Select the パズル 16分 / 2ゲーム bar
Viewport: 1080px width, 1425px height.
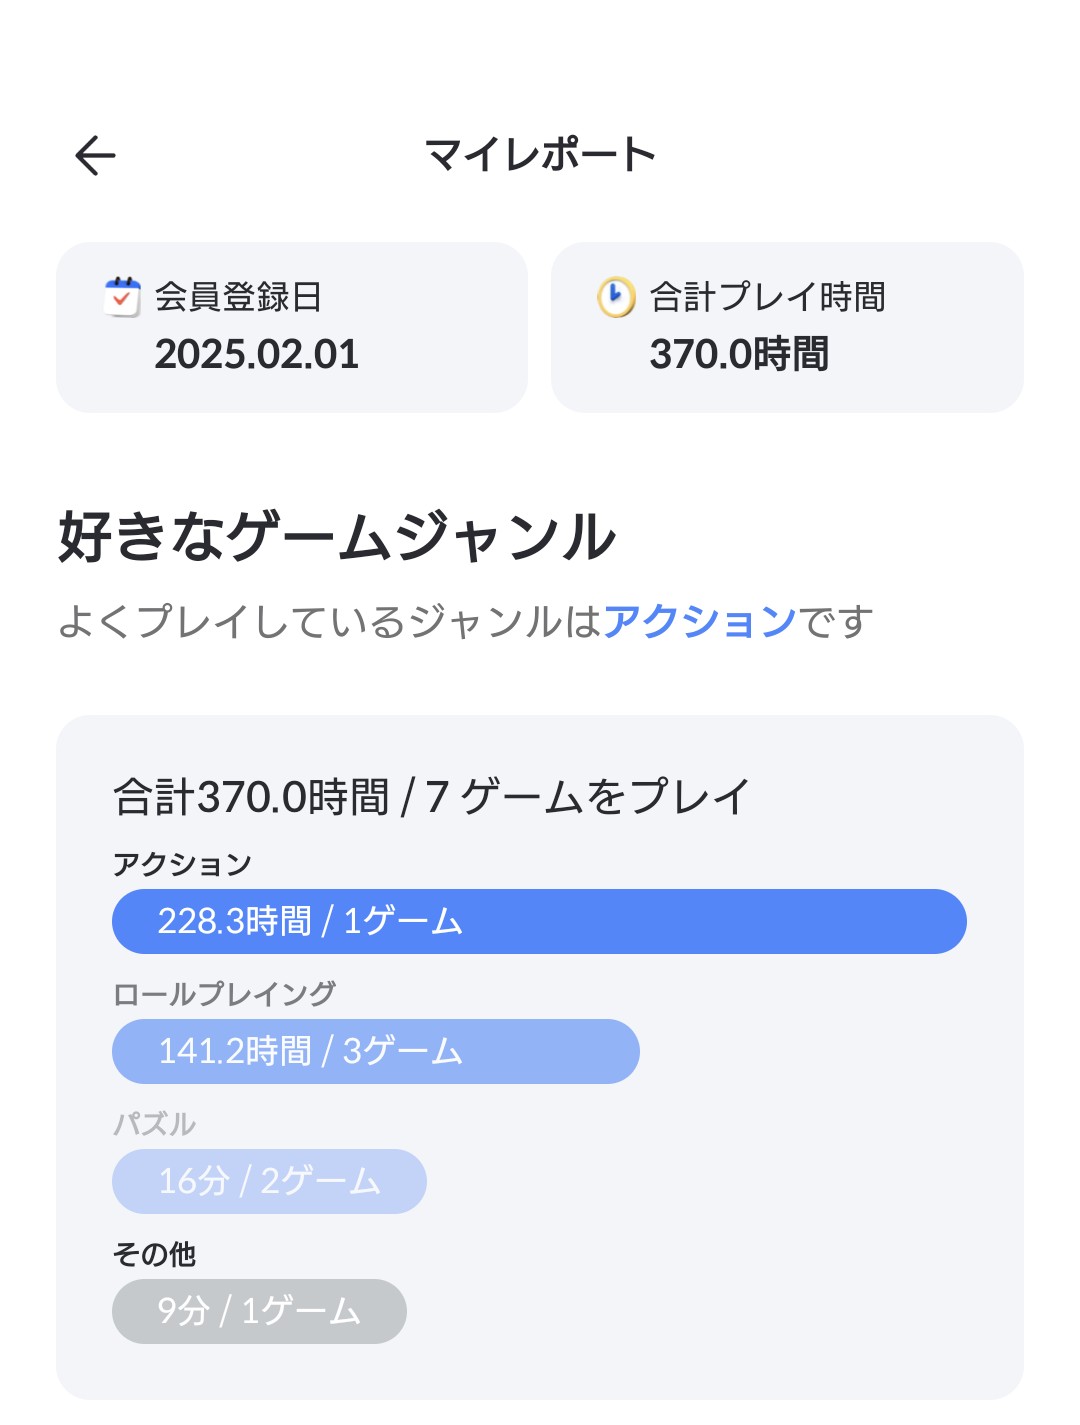click(269, 1181)
